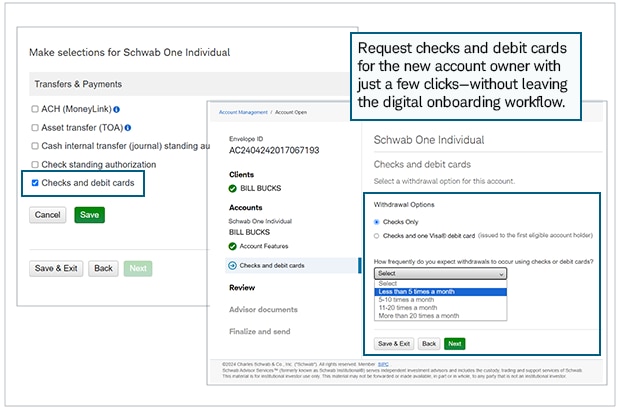Click Back under Withdrawal Options
The height and width of the screenshot is (410, 620).
click(x=429, y=344)
